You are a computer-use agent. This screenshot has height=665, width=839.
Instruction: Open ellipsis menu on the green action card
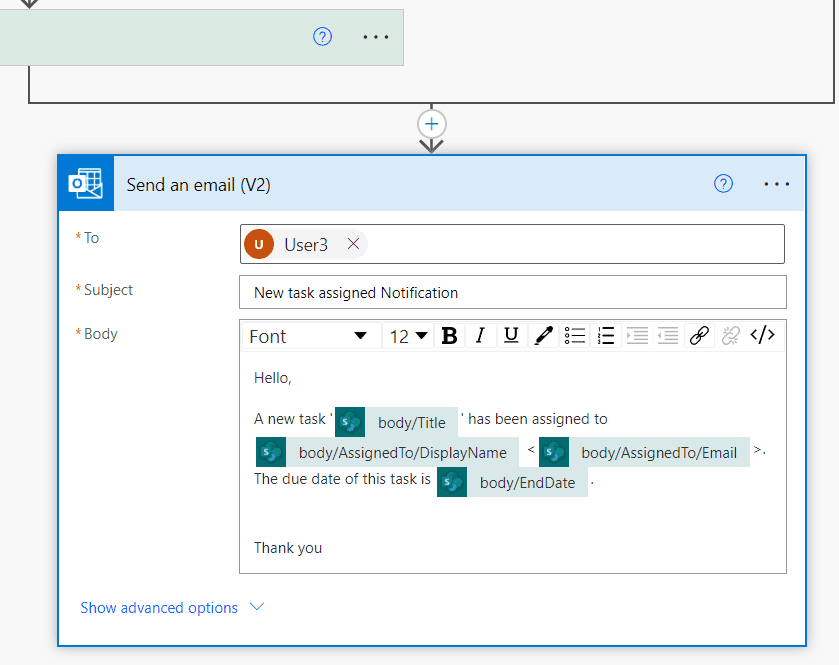click(x=376, y=37)
